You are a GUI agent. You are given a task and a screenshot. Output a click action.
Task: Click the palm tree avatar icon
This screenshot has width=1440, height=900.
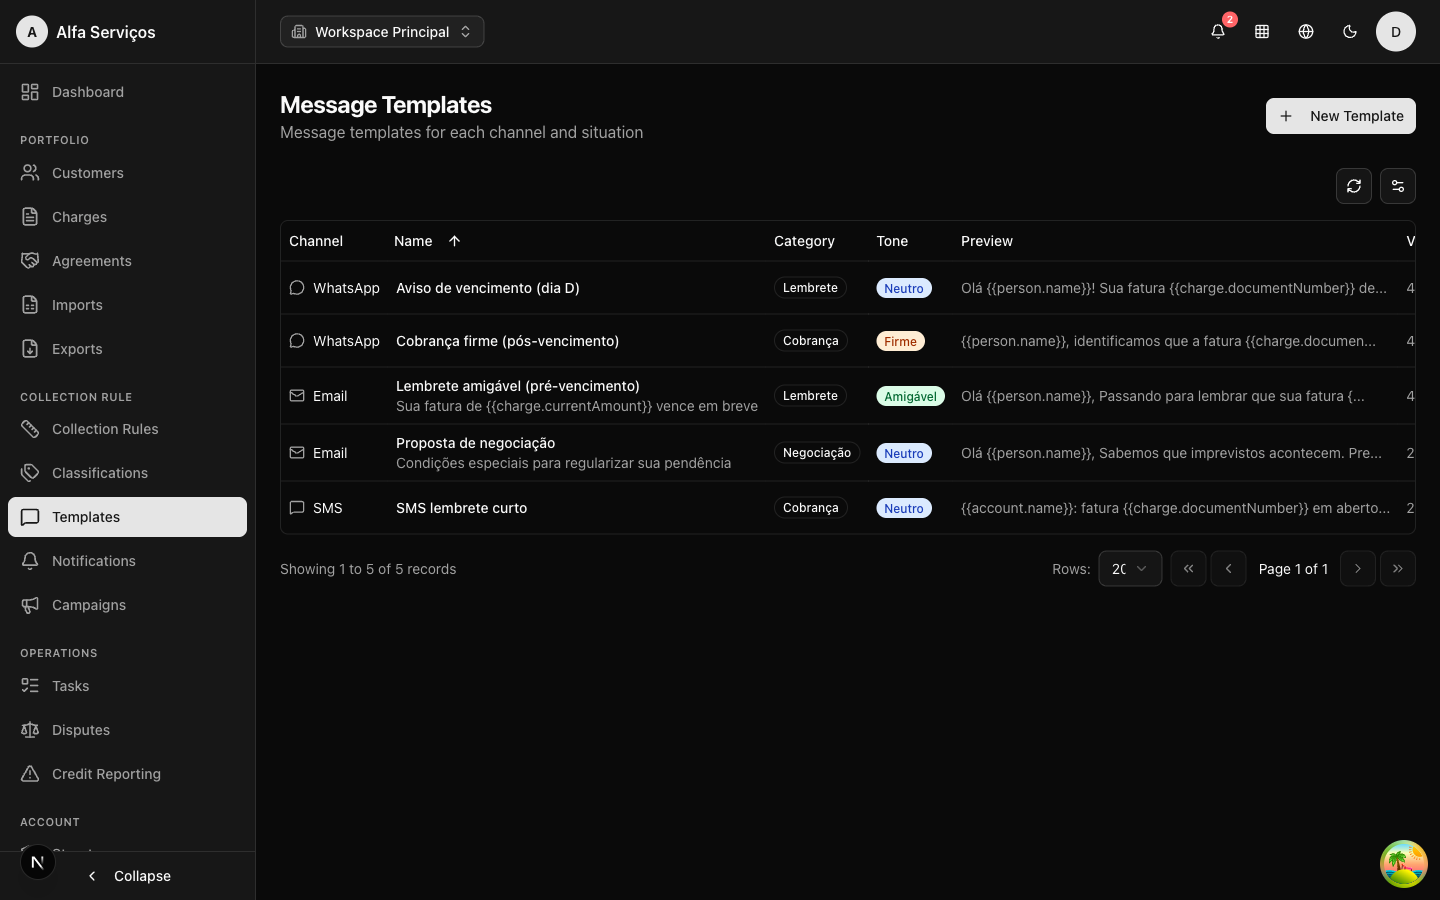(1404, 864)
